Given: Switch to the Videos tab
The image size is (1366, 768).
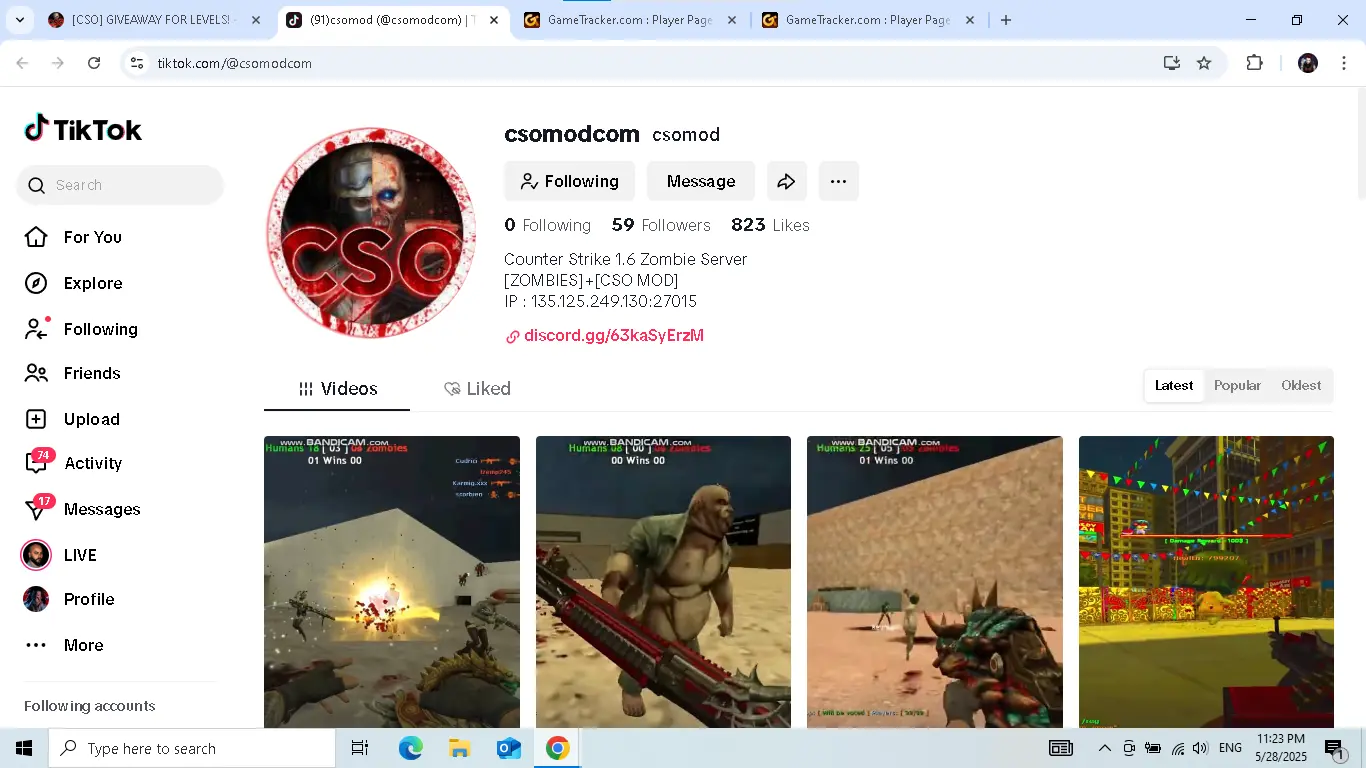Looking at the screenshot, I should (x=337, y=389).
